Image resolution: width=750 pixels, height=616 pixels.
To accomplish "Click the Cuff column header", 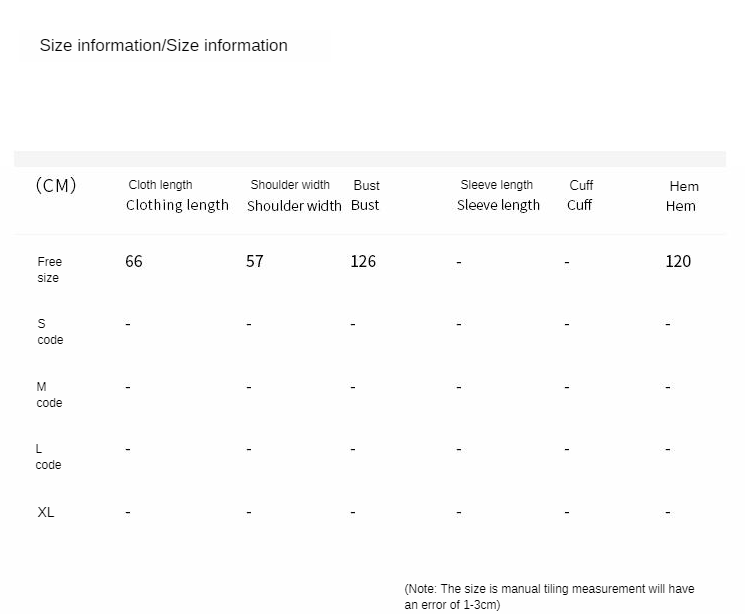I will point(580,195).
